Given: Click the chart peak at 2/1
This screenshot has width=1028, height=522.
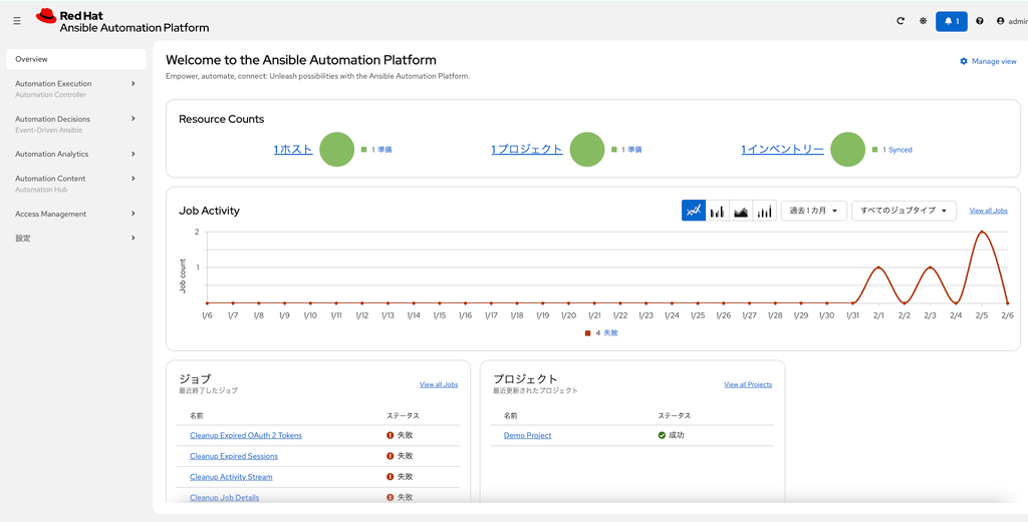Looking at the screenshot, I should click(879, 267).
